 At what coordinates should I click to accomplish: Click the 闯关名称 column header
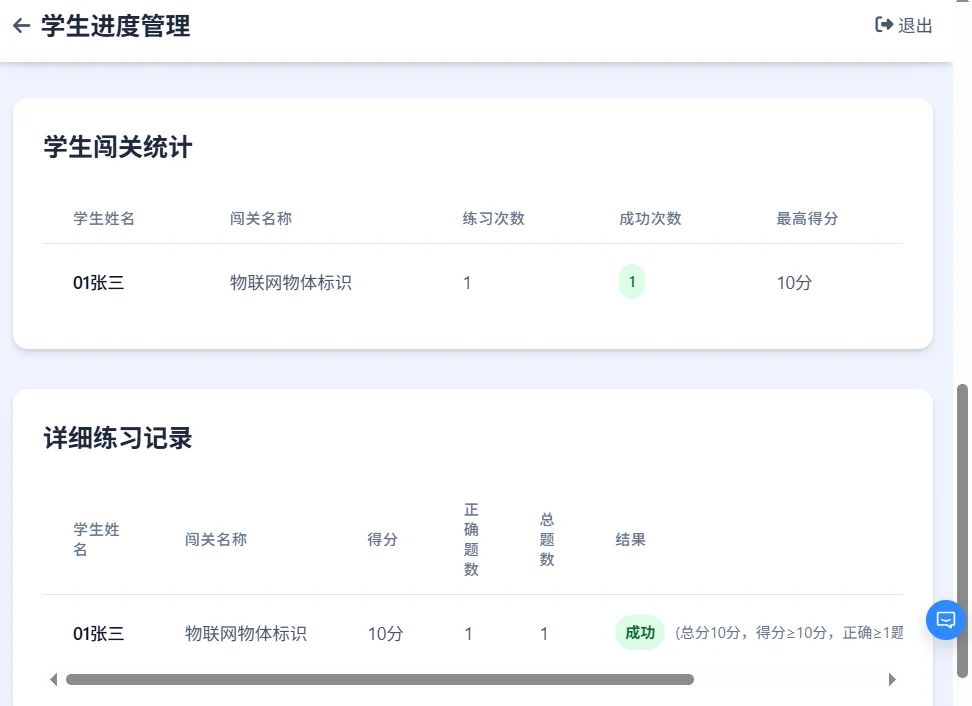click(259, 218)
